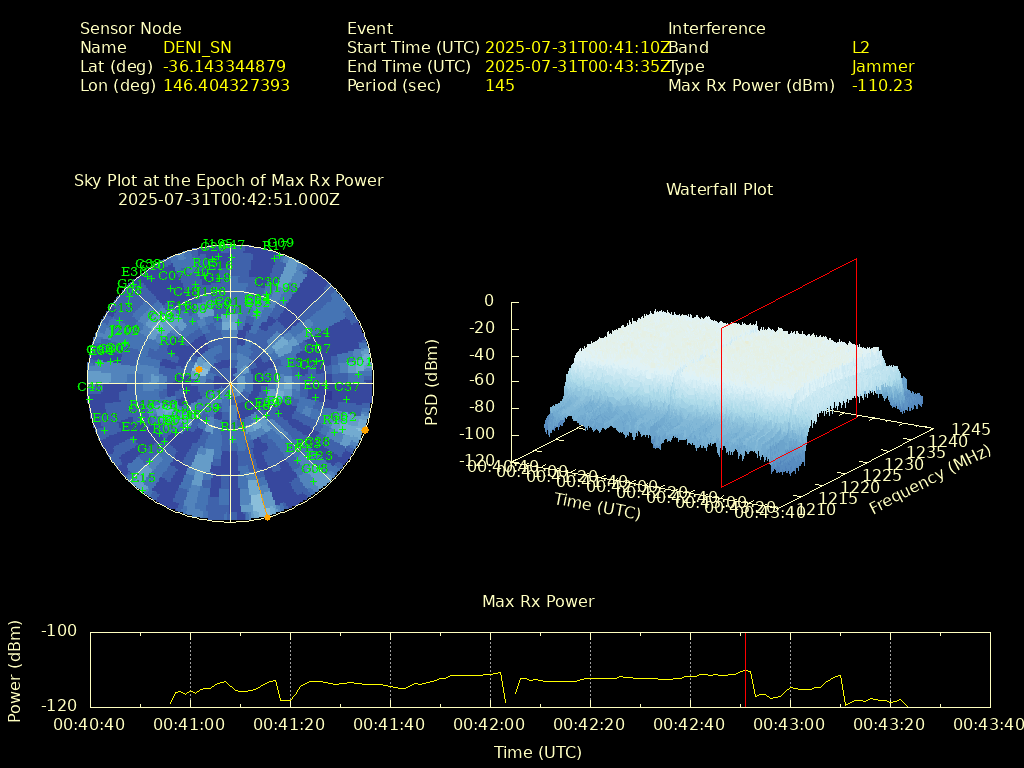
Task: Click the orange dot on sky plot's right edge
Action: (365, 430)
